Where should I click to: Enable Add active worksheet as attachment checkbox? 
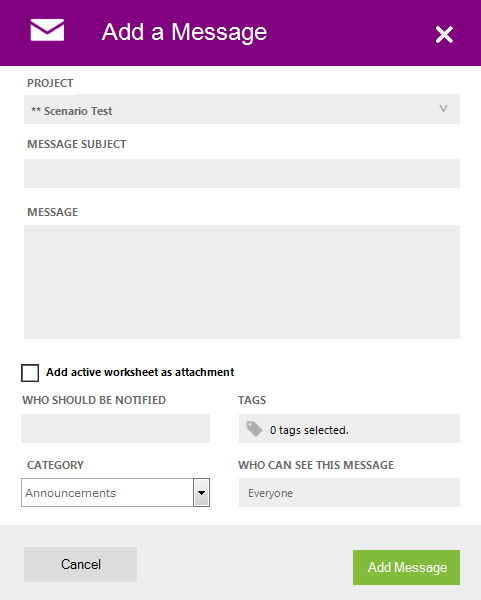(30, 373)
